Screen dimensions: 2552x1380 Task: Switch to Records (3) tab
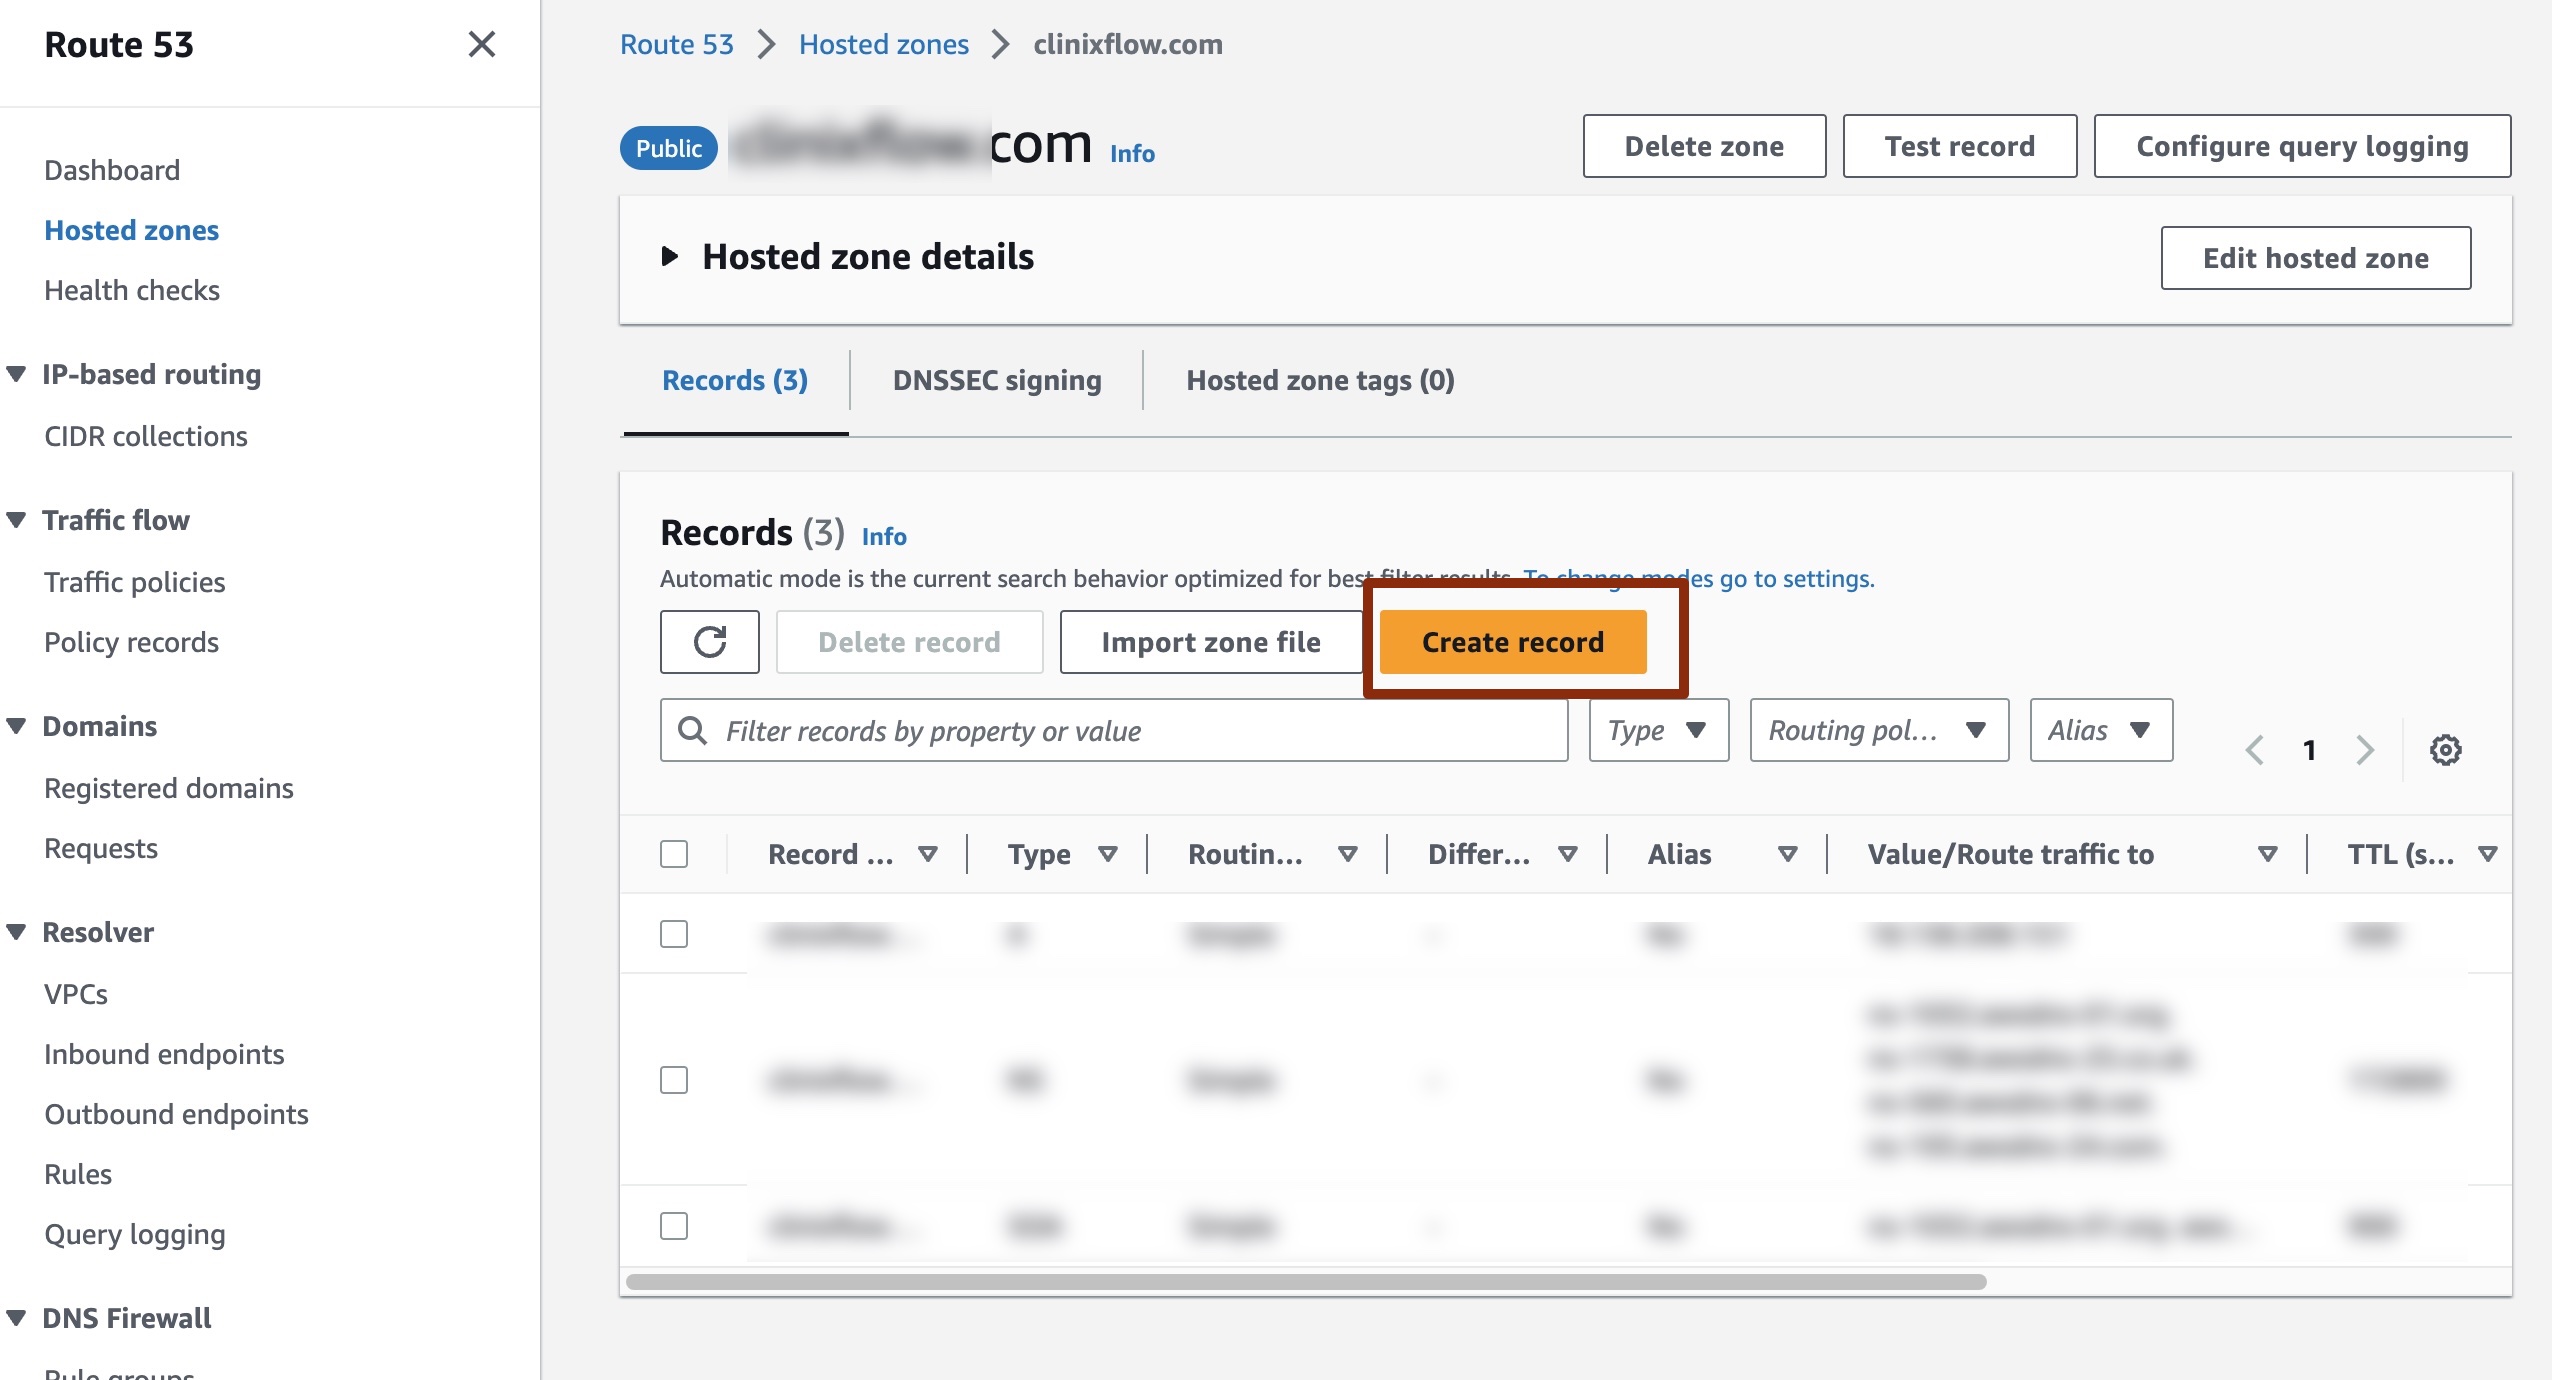(735, 380)
